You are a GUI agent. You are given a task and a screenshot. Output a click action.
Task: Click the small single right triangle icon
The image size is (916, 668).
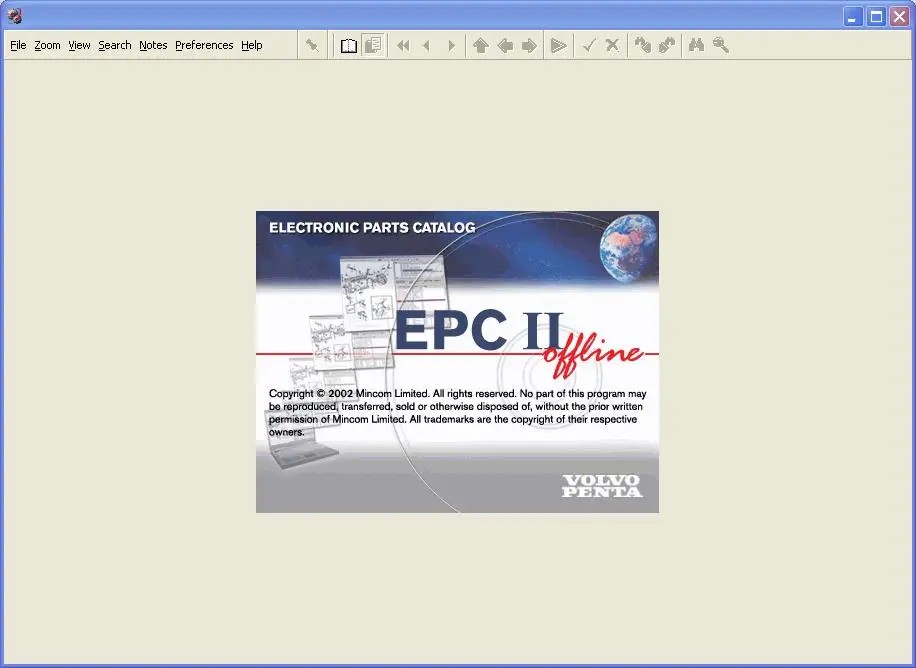pos(451,45)
